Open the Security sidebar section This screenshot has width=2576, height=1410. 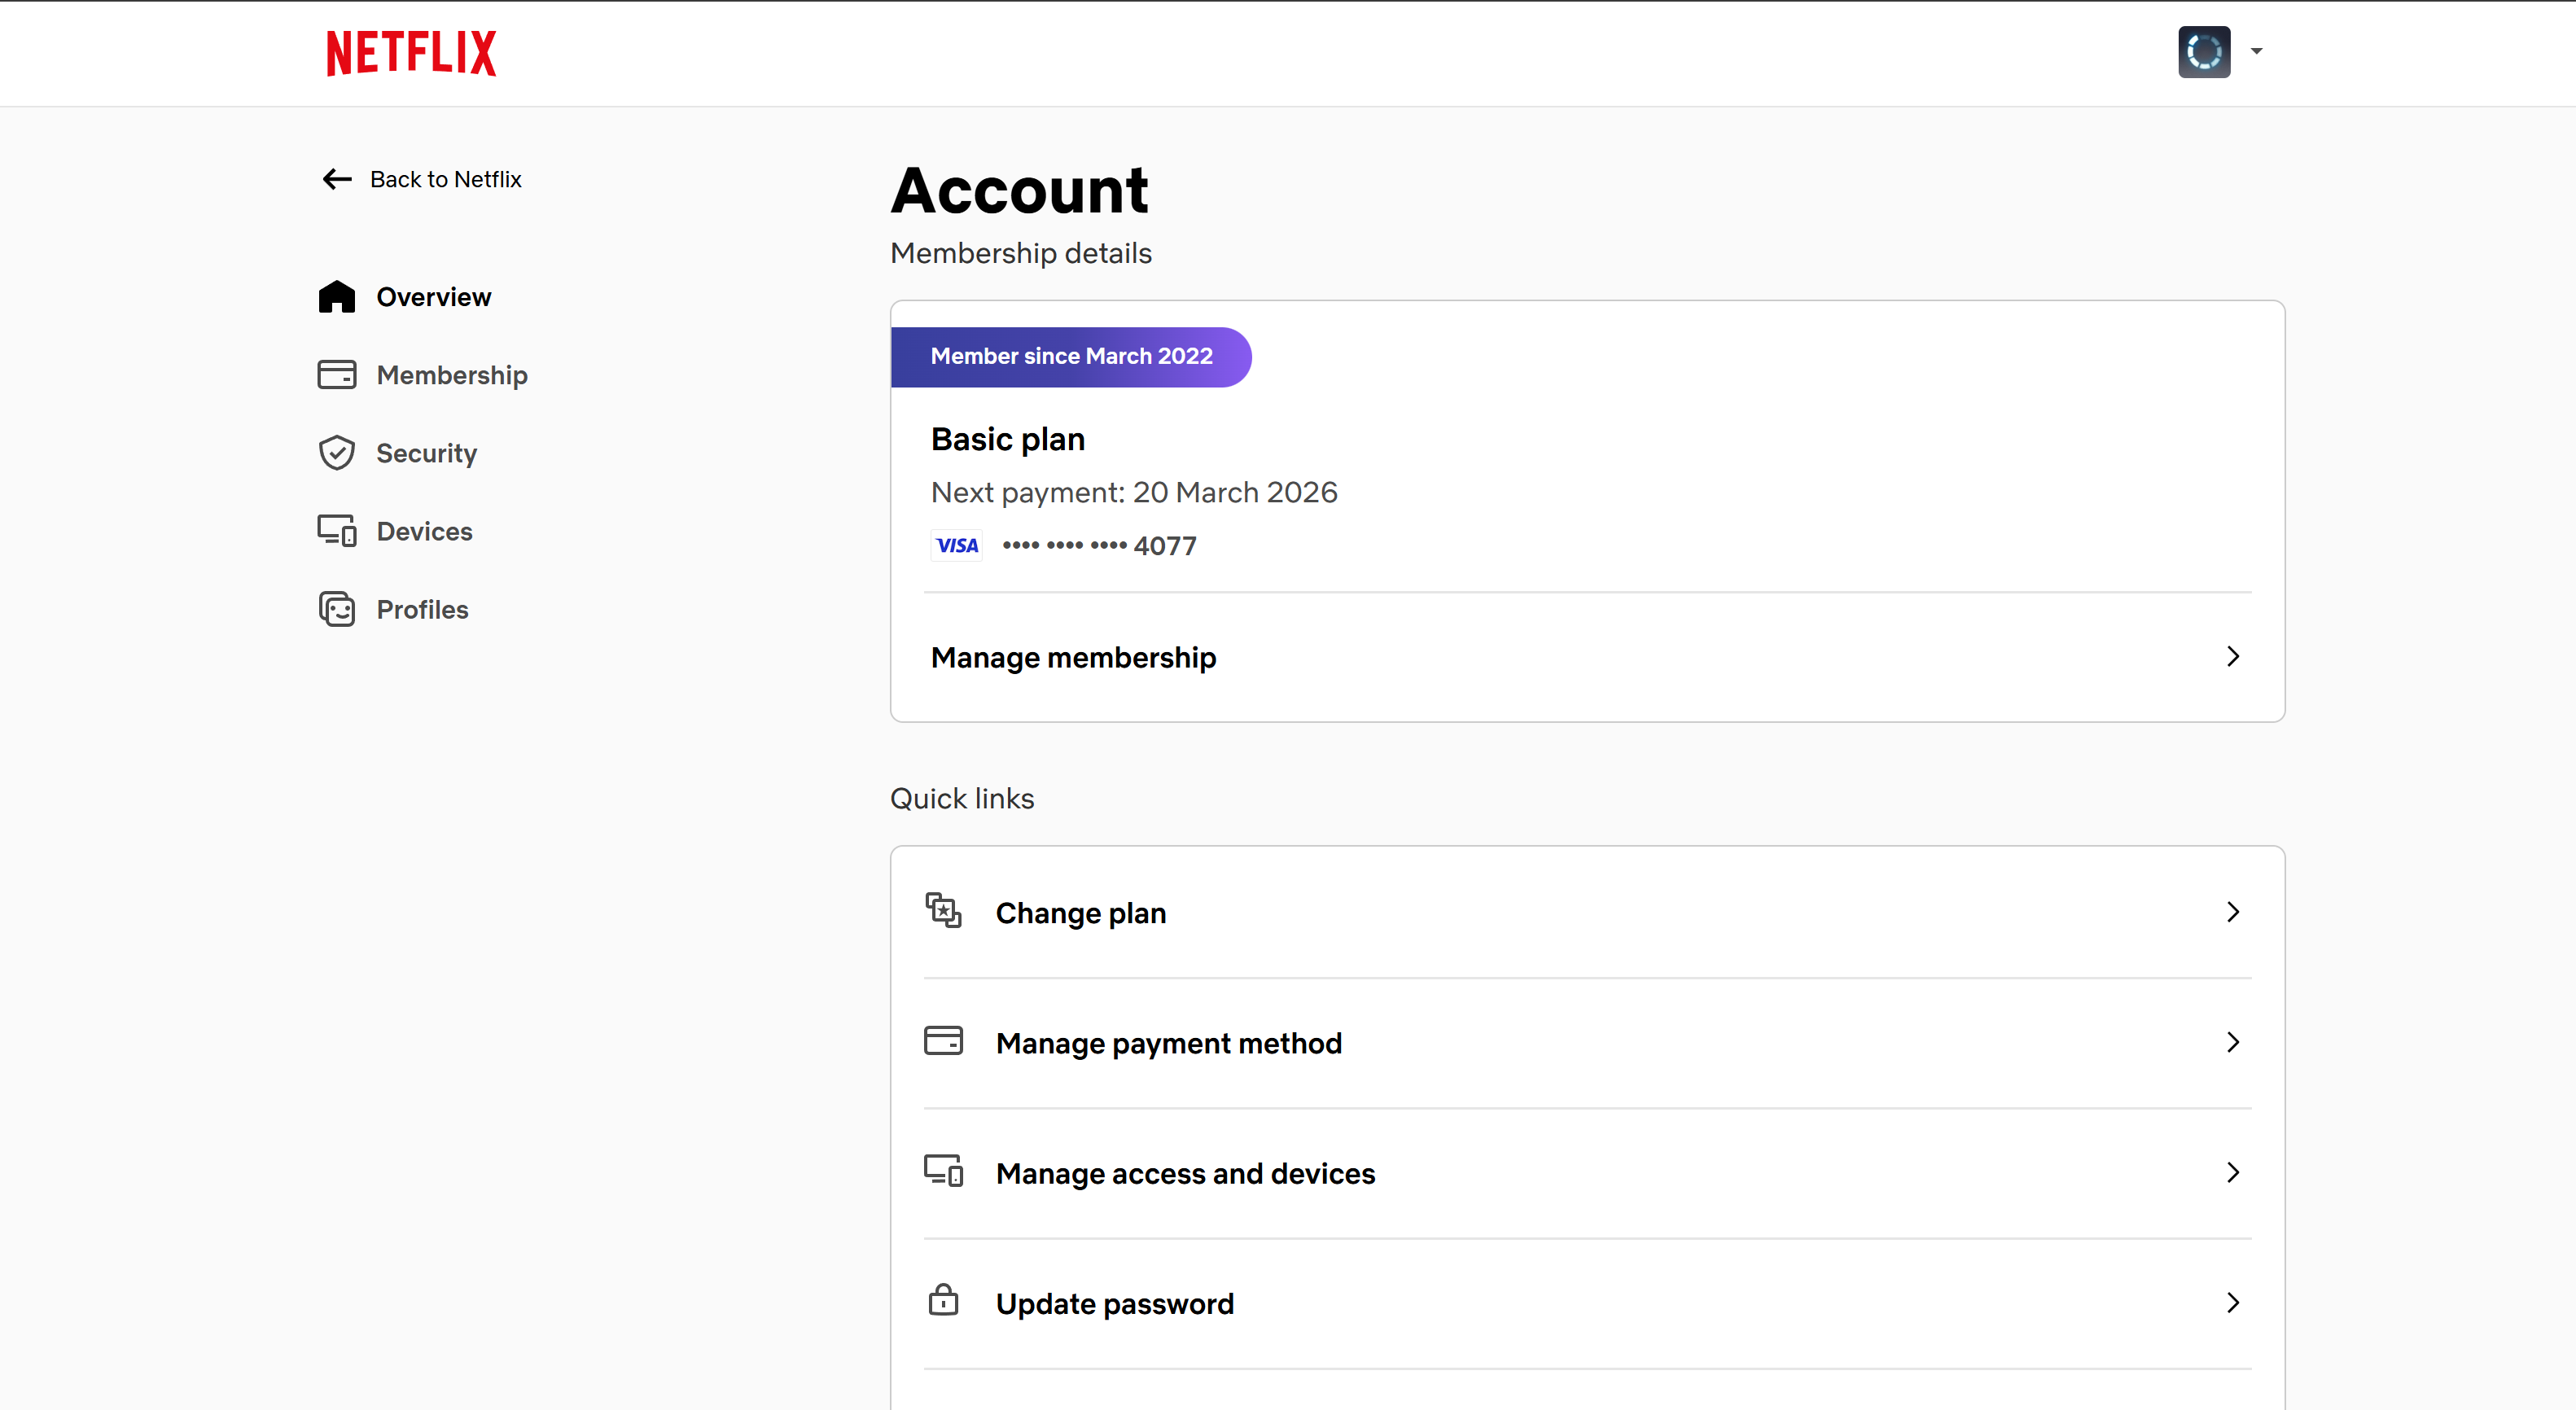(x=426, y=453)
